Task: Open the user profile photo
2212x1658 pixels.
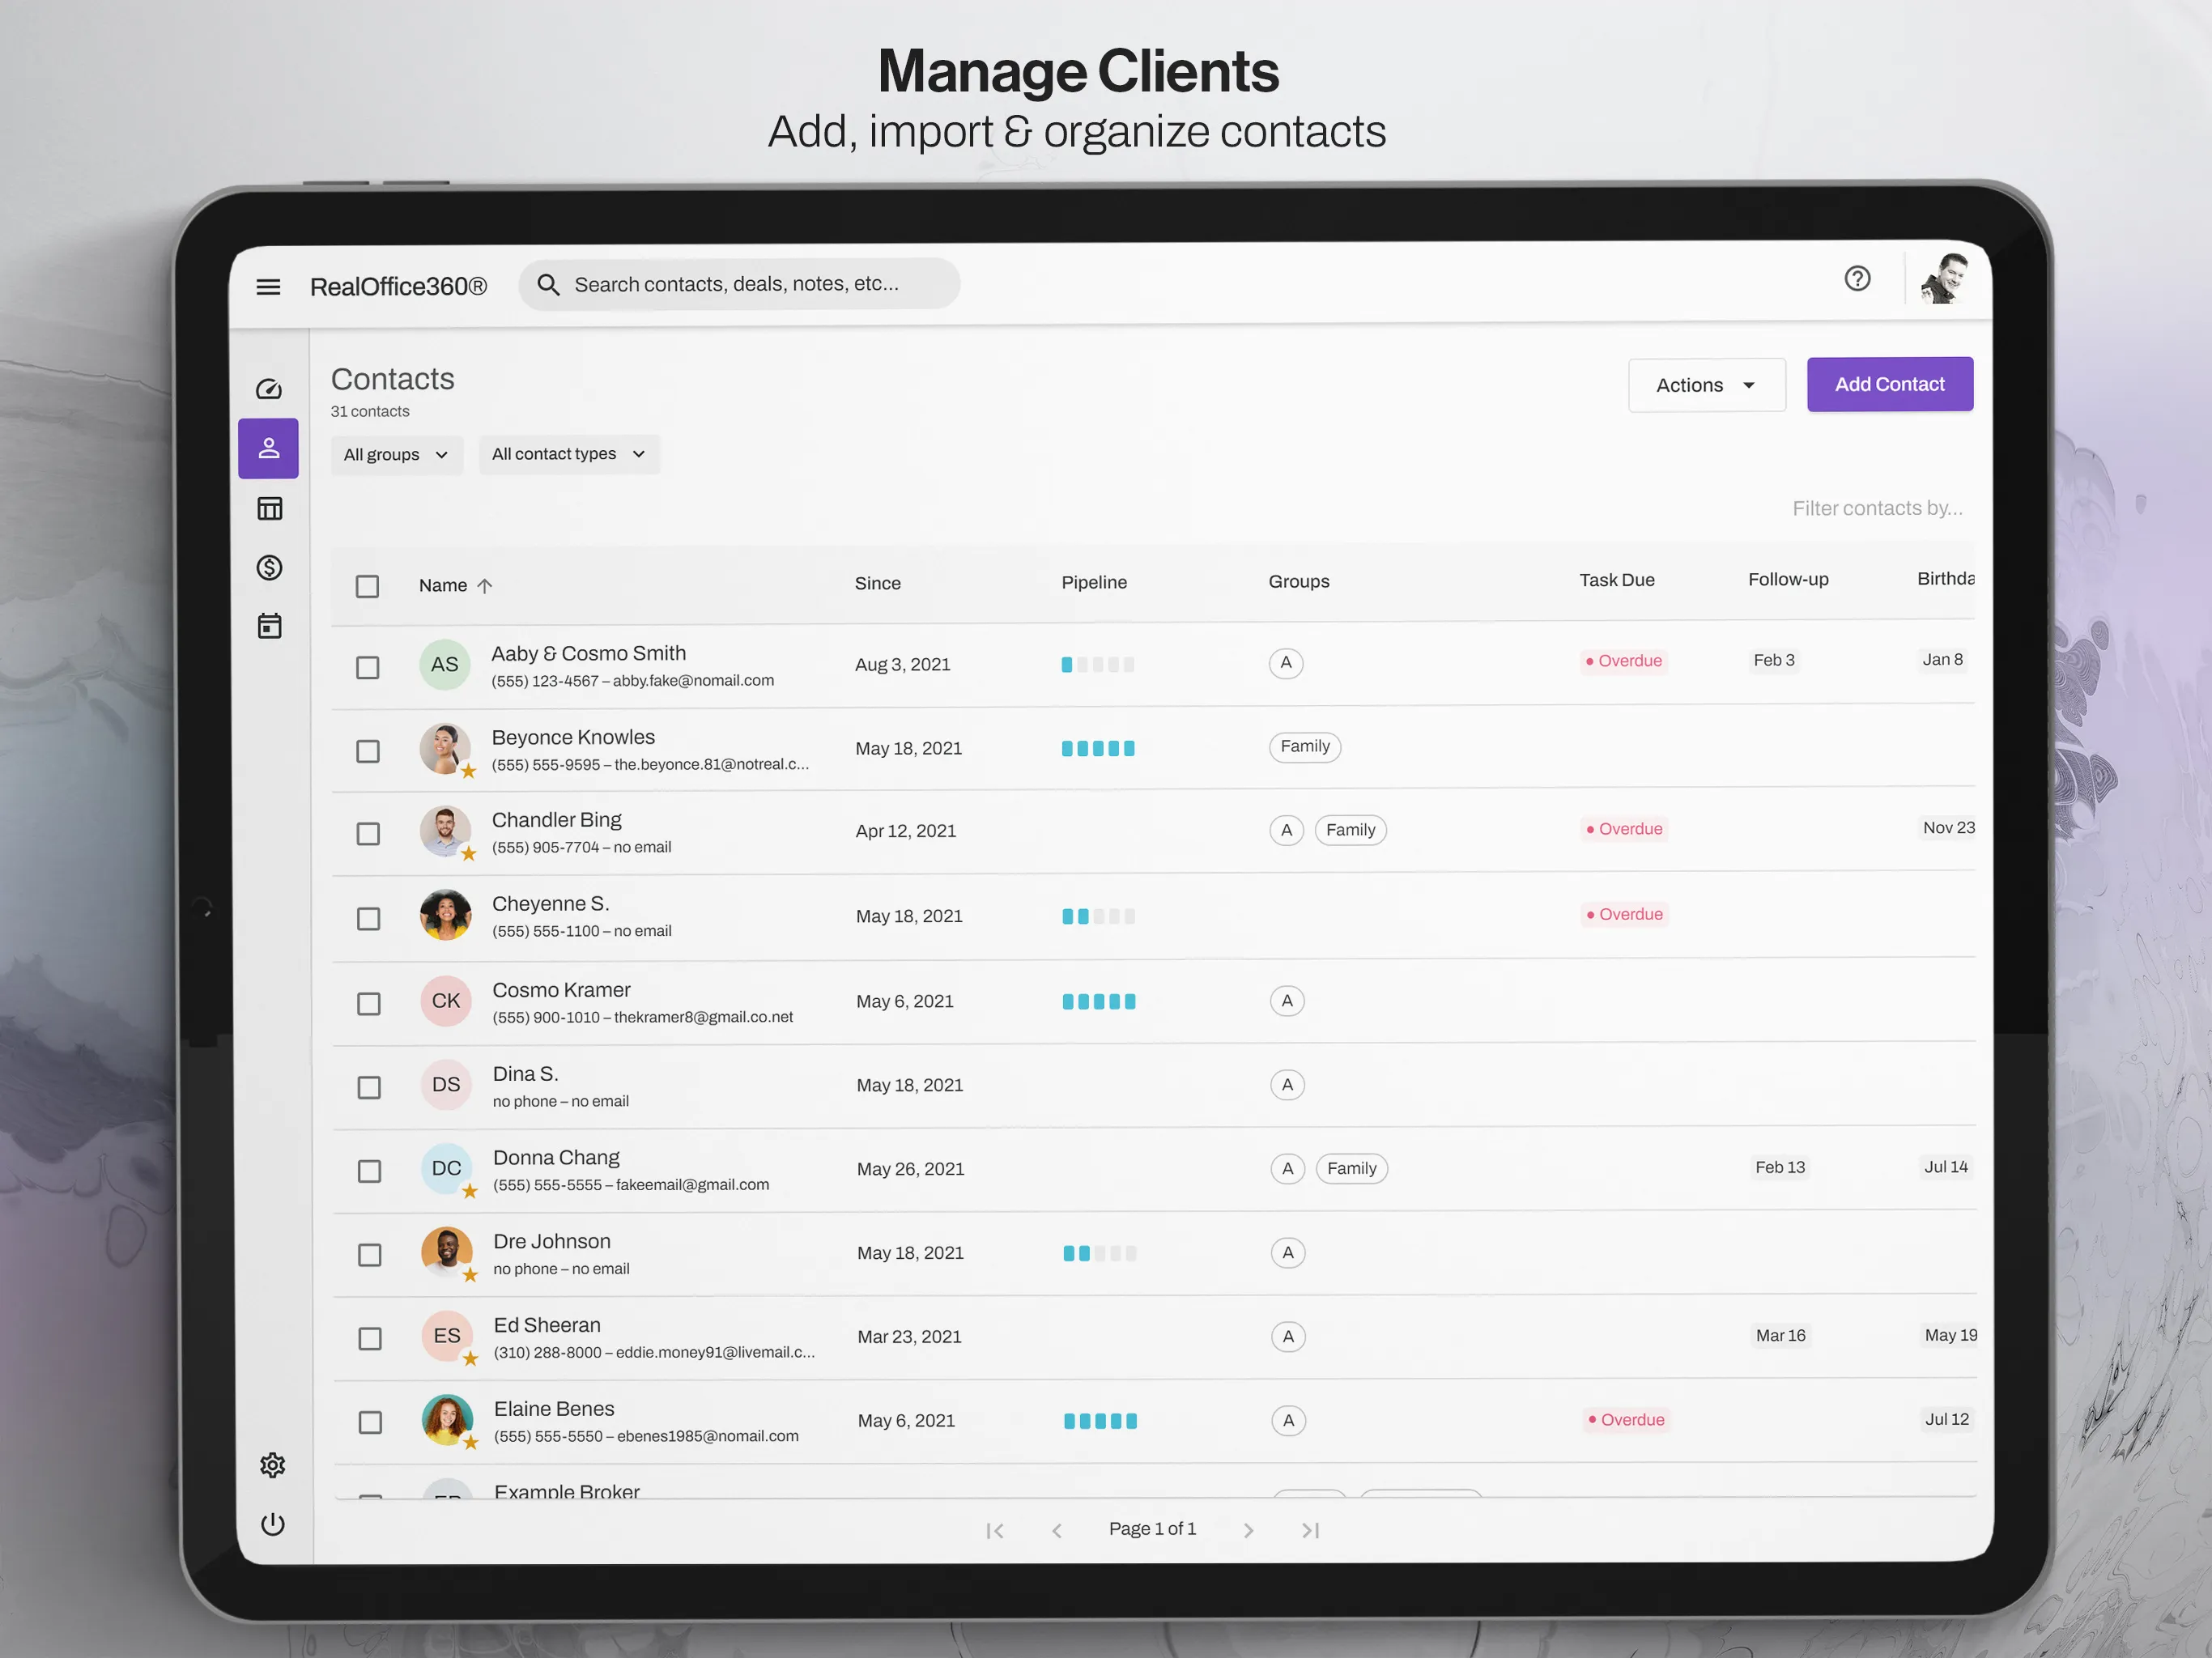Action: [1944, 278]
